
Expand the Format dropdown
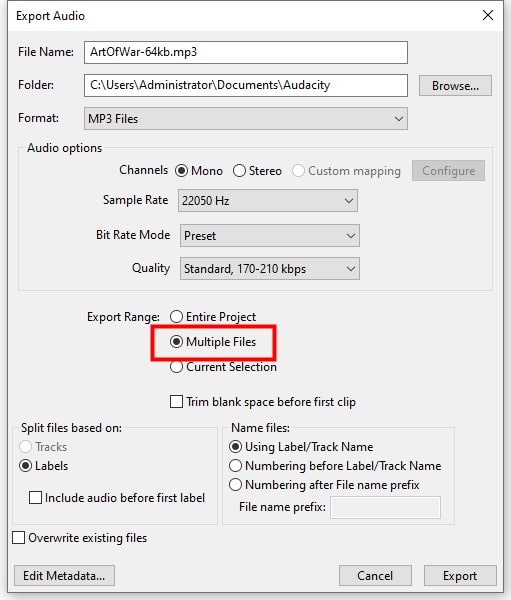click(246, 119)
